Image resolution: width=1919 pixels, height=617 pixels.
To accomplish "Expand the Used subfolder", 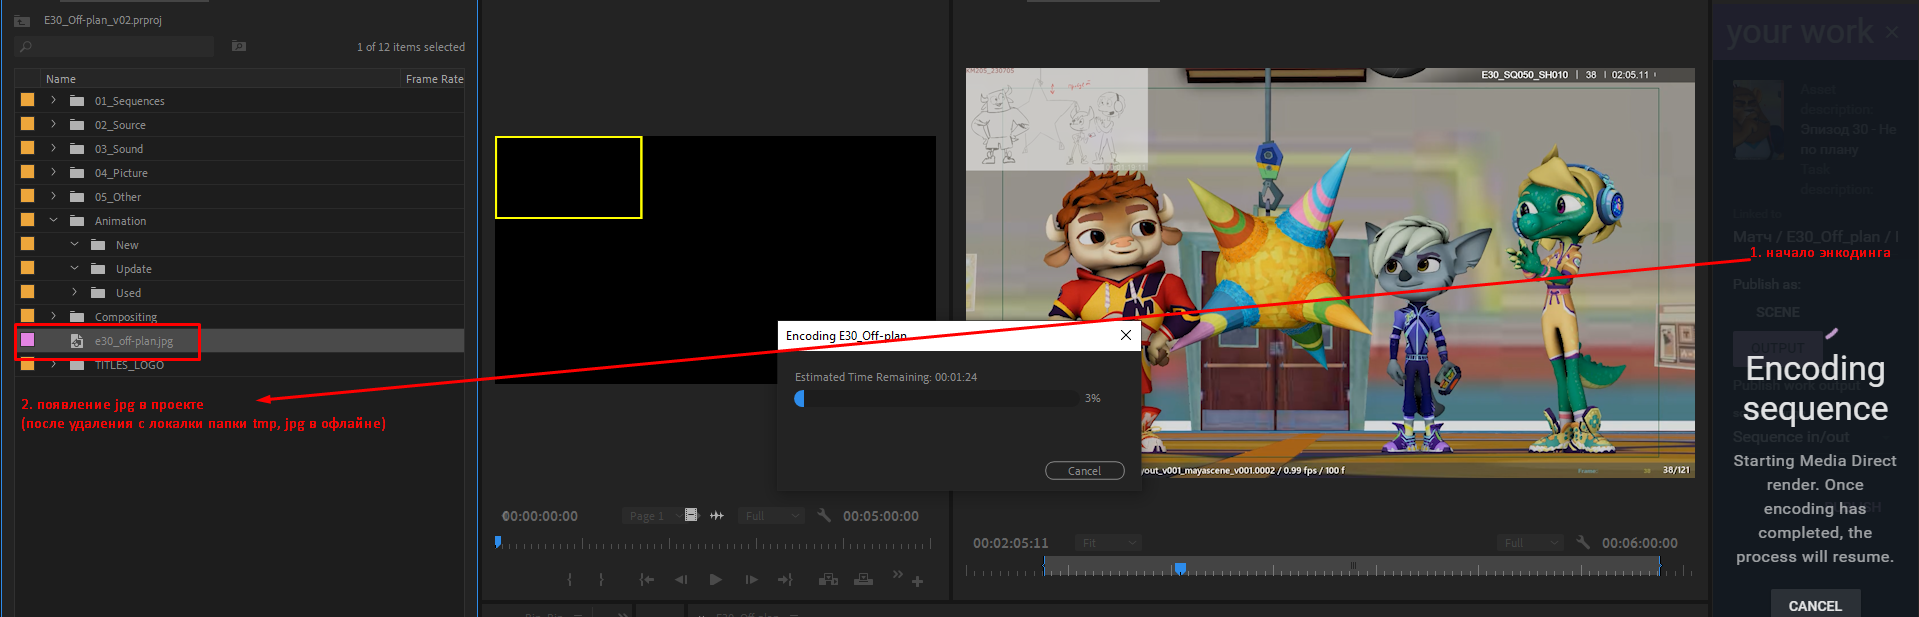I will 75,292.
